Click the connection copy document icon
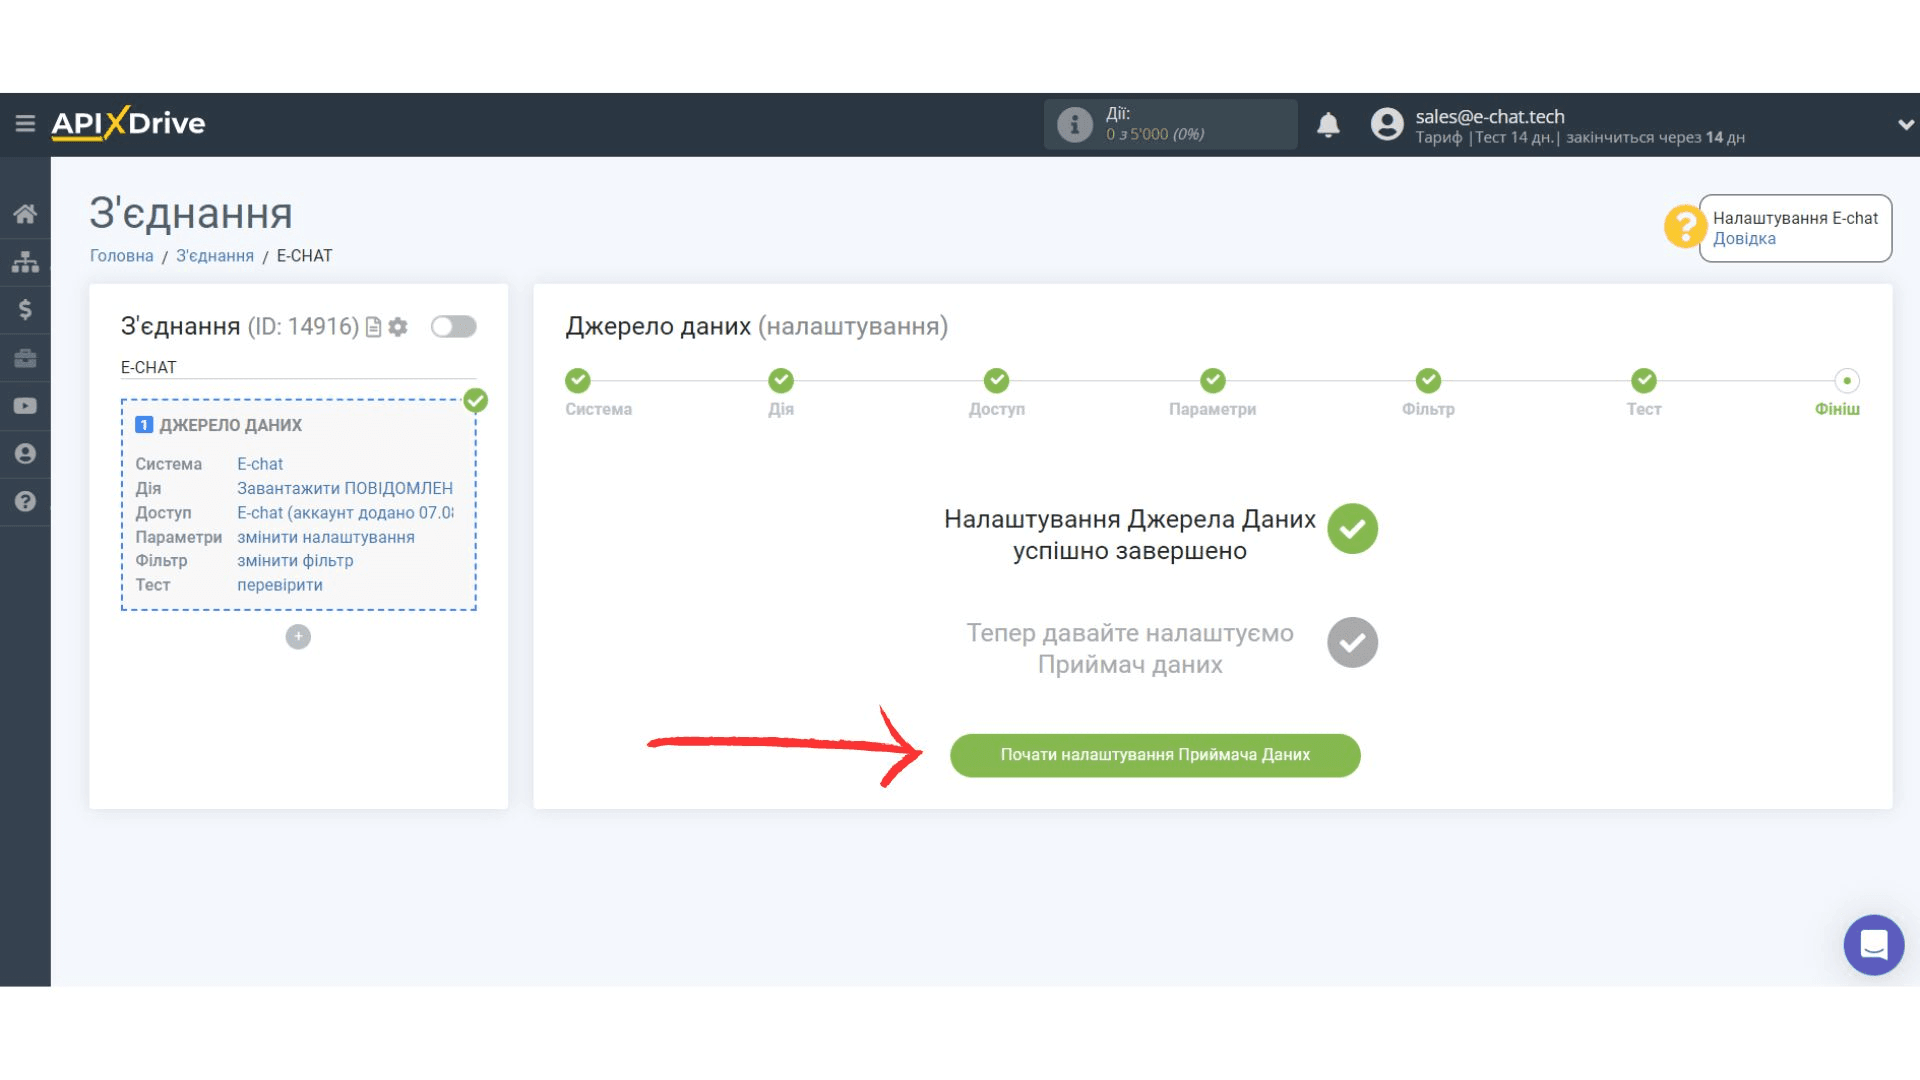Screen dimensions: 1920x1080 tap(374, 327)
